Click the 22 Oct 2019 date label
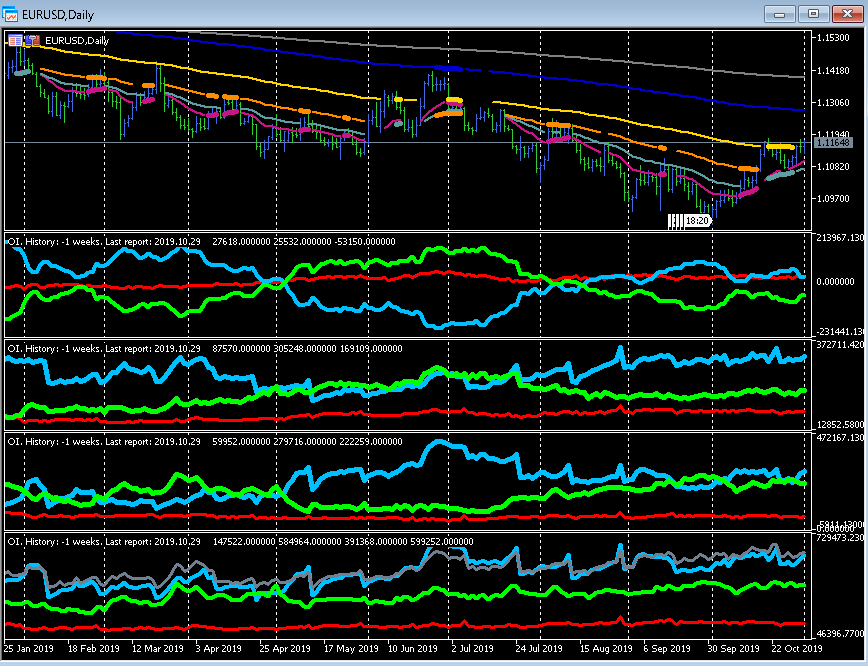The height and width of the screenshot is (666, 868). click(x=797, y=648)
